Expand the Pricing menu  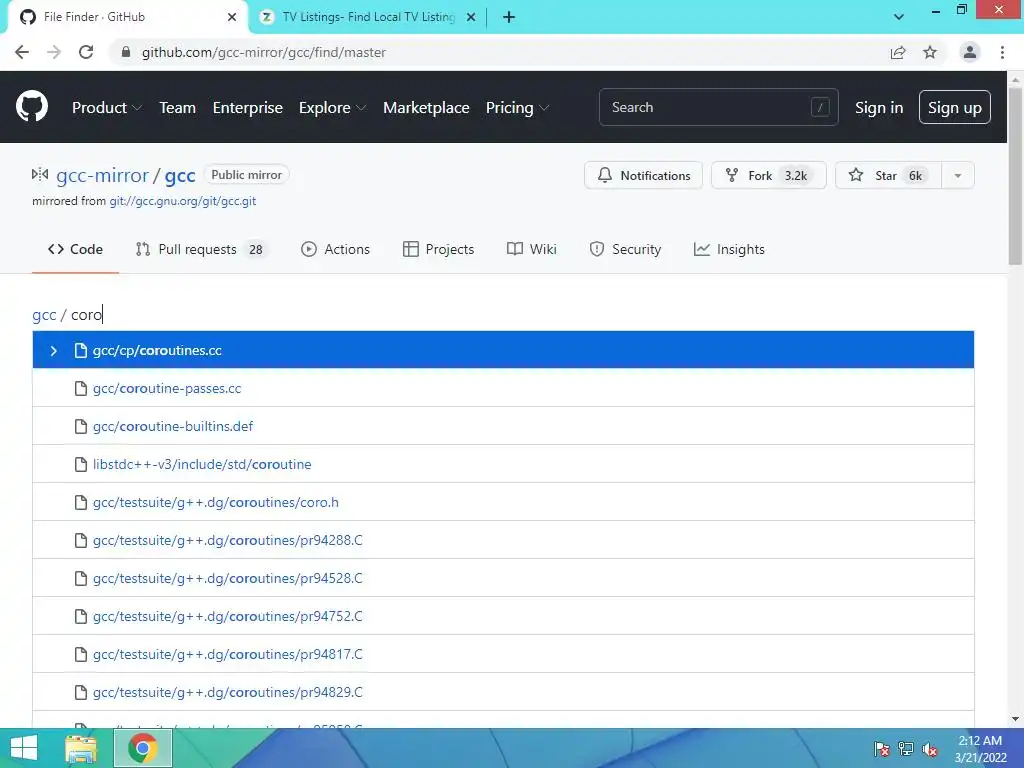coord(517,108)
